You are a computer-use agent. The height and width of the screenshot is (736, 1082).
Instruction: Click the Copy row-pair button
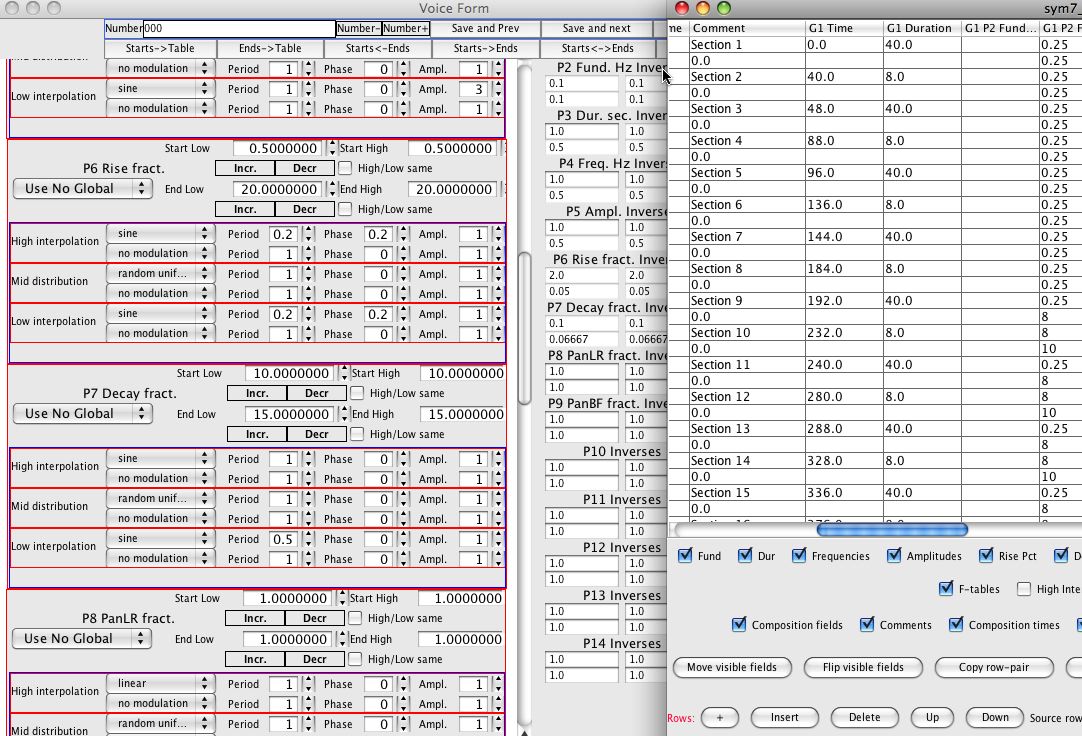[x=994, y=667]
